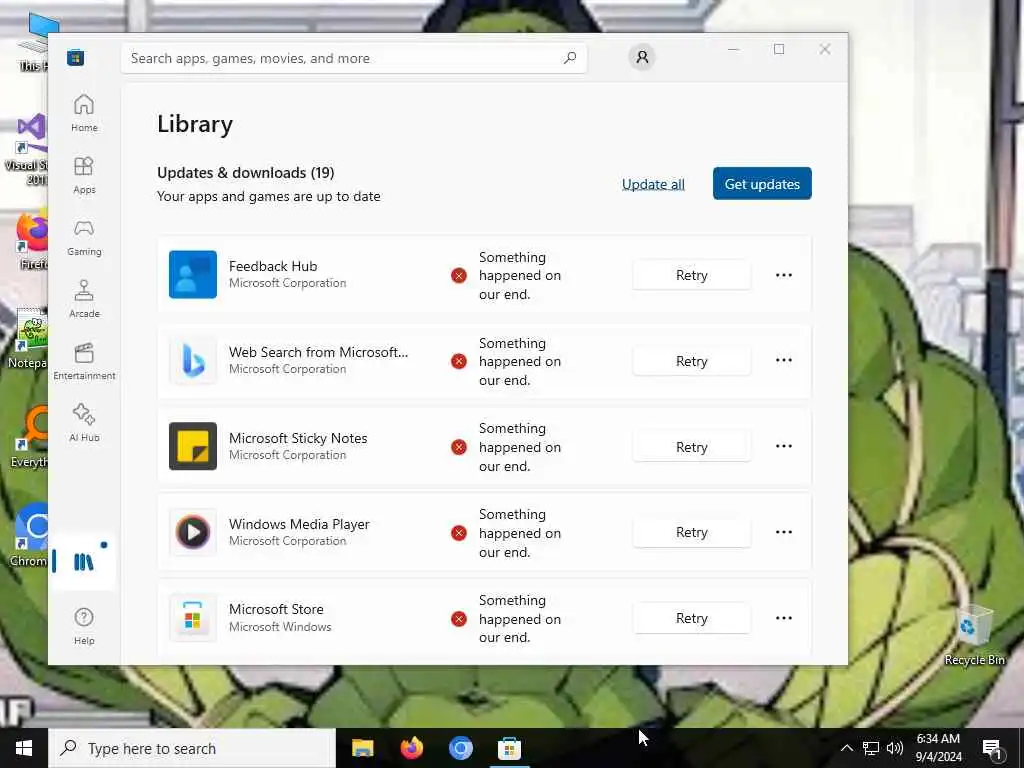Click the Feedback Hub app icon
Viewport: 1024px width, 768px height.
[193, 274]
